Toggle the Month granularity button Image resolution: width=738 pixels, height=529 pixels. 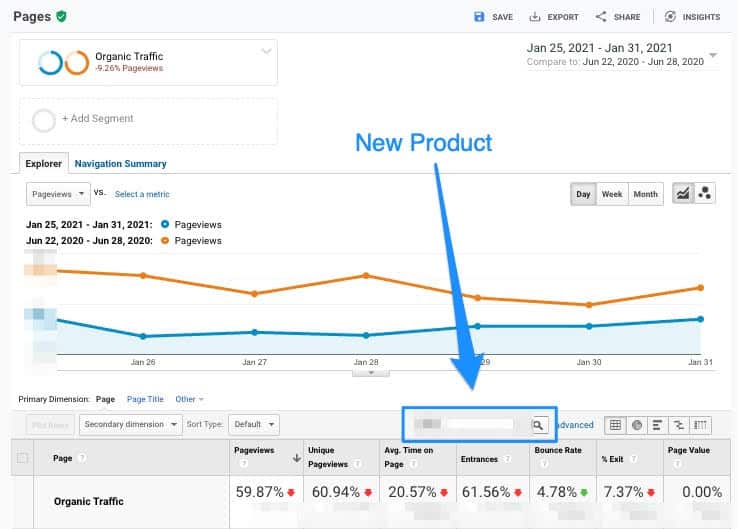click(x=645, y=194)
